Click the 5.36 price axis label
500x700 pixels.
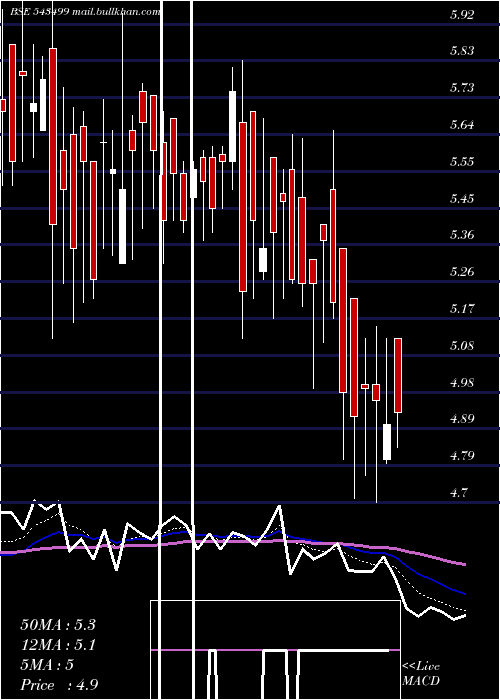pos(462,235)
